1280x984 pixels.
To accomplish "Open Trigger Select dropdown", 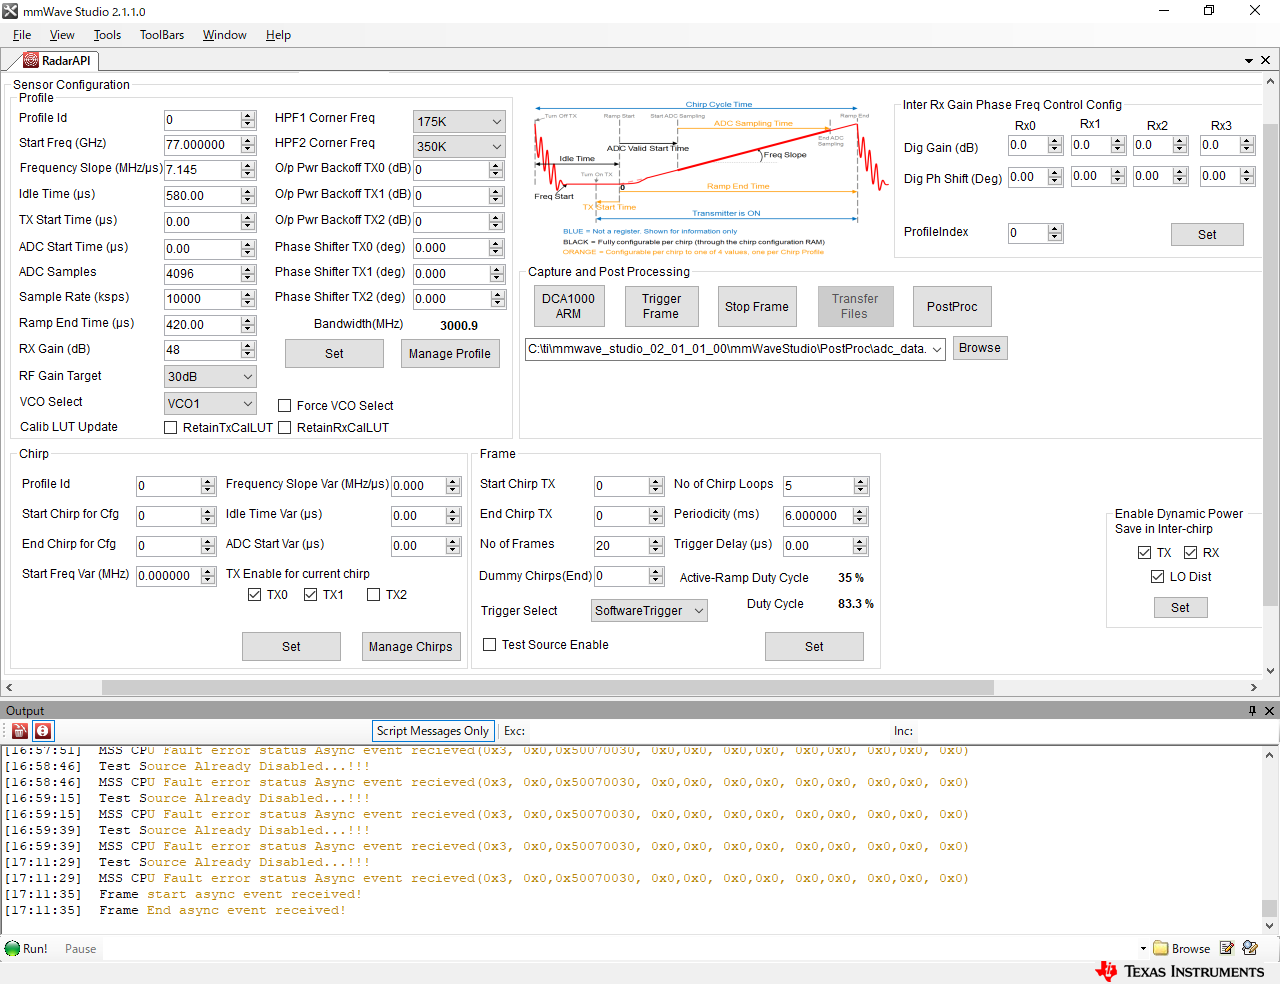I will tap(649, 611).
